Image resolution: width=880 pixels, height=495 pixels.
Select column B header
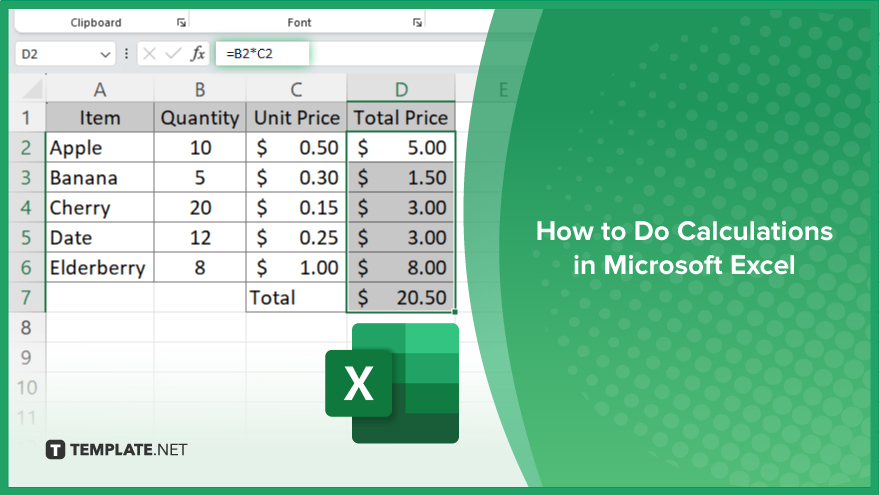point(200,89)
